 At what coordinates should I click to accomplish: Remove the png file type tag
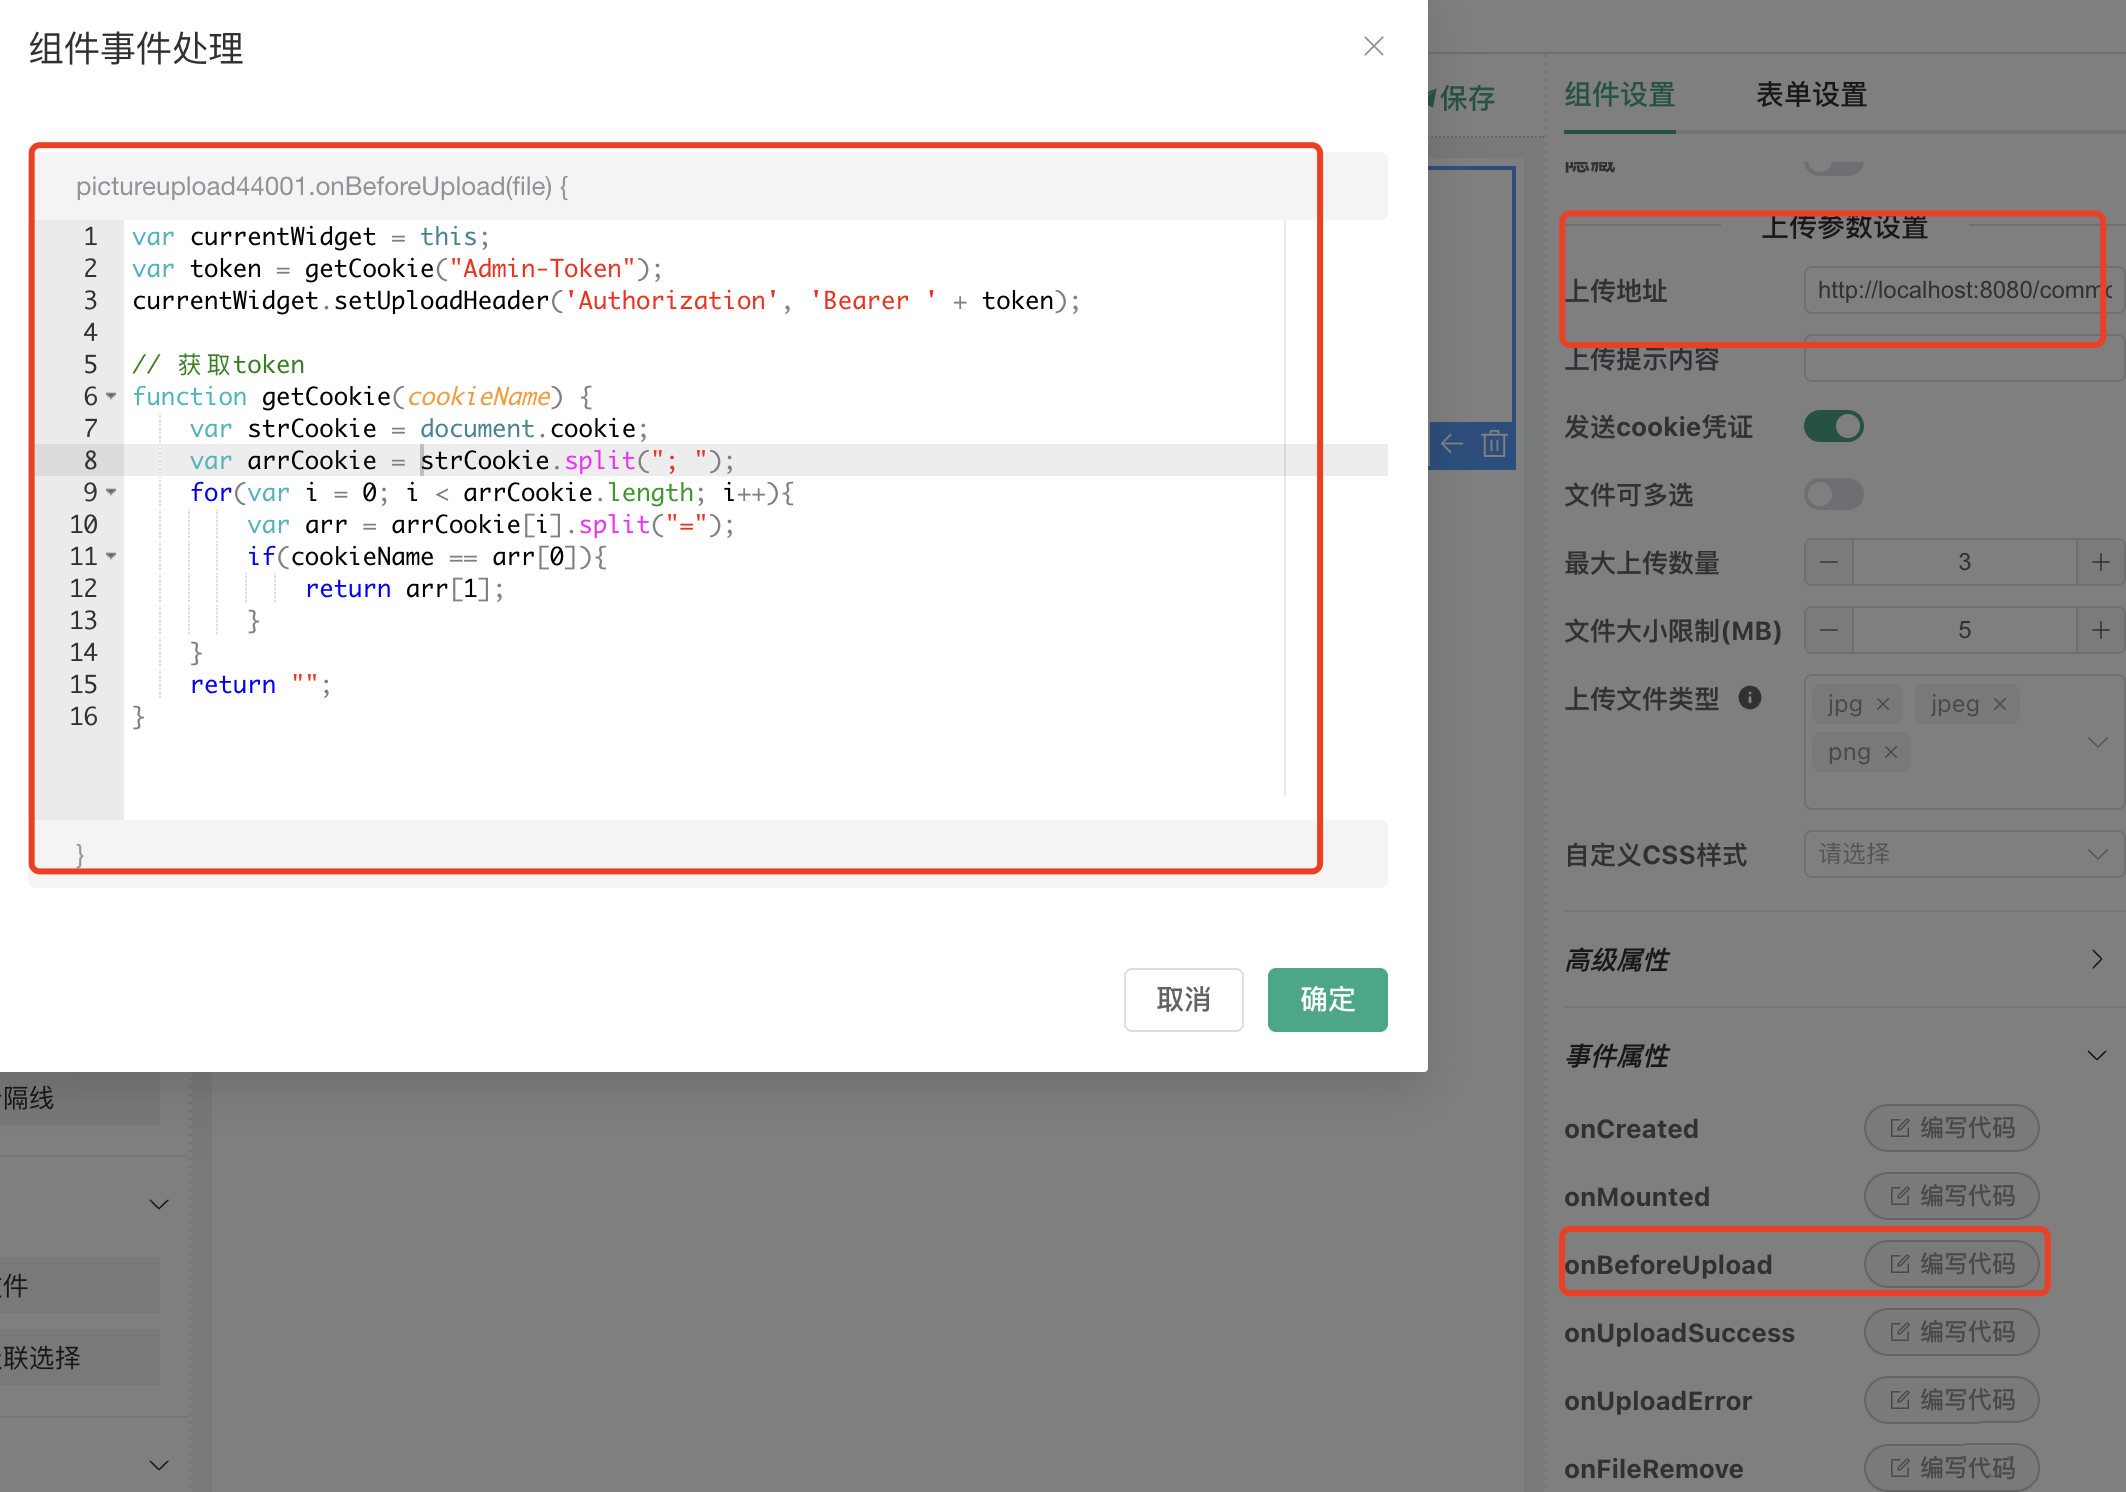(1891, 752)
